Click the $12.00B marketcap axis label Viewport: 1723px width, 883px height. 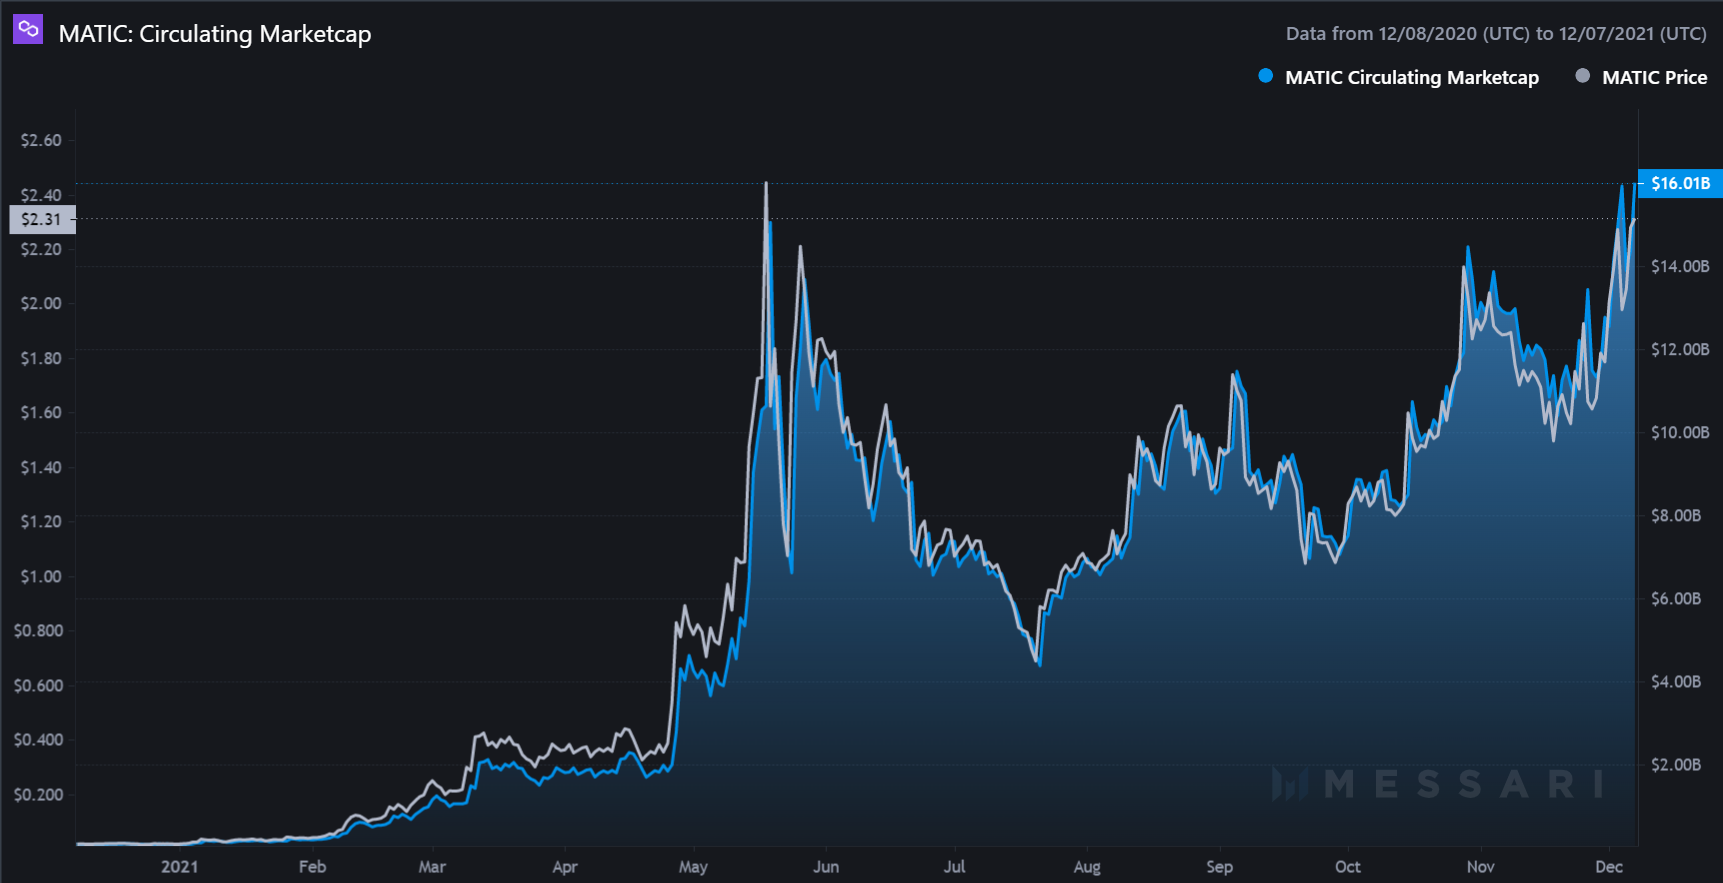[x=1680, y=349]
